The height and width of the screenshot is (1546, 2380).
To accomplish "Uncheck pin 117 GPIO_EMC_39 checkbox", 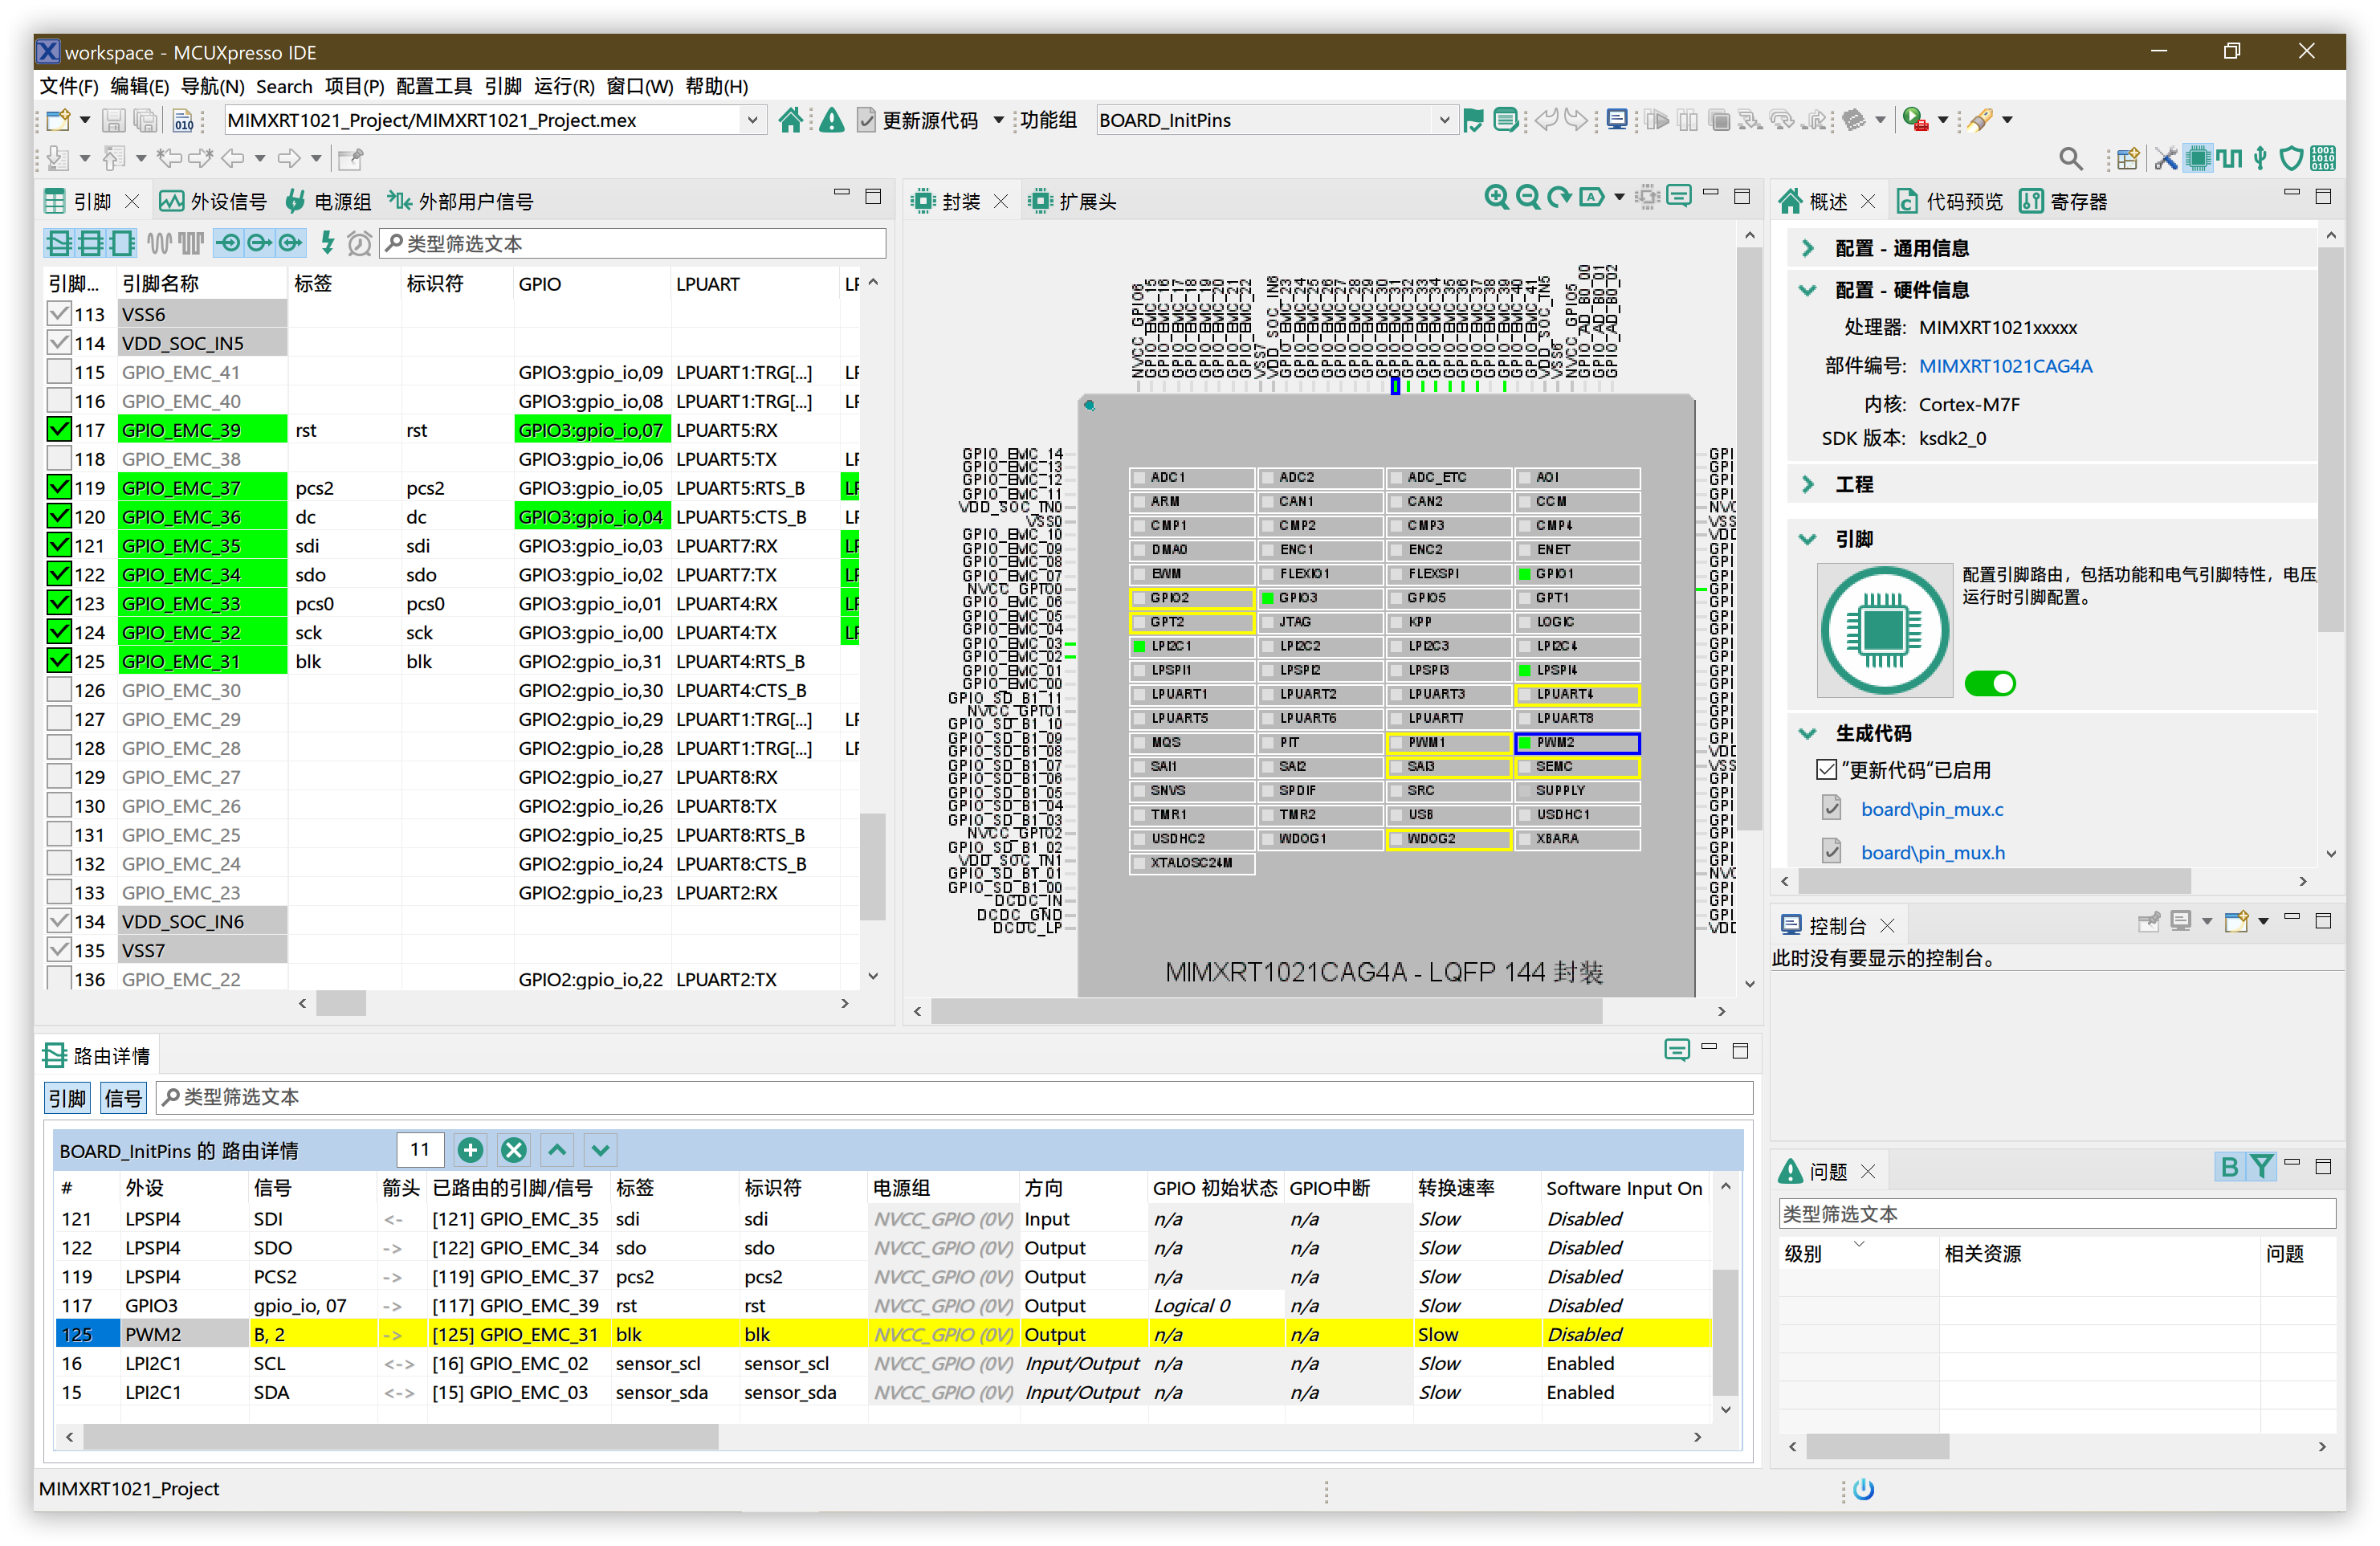I will pyautogui.click(x=59, y=430).
